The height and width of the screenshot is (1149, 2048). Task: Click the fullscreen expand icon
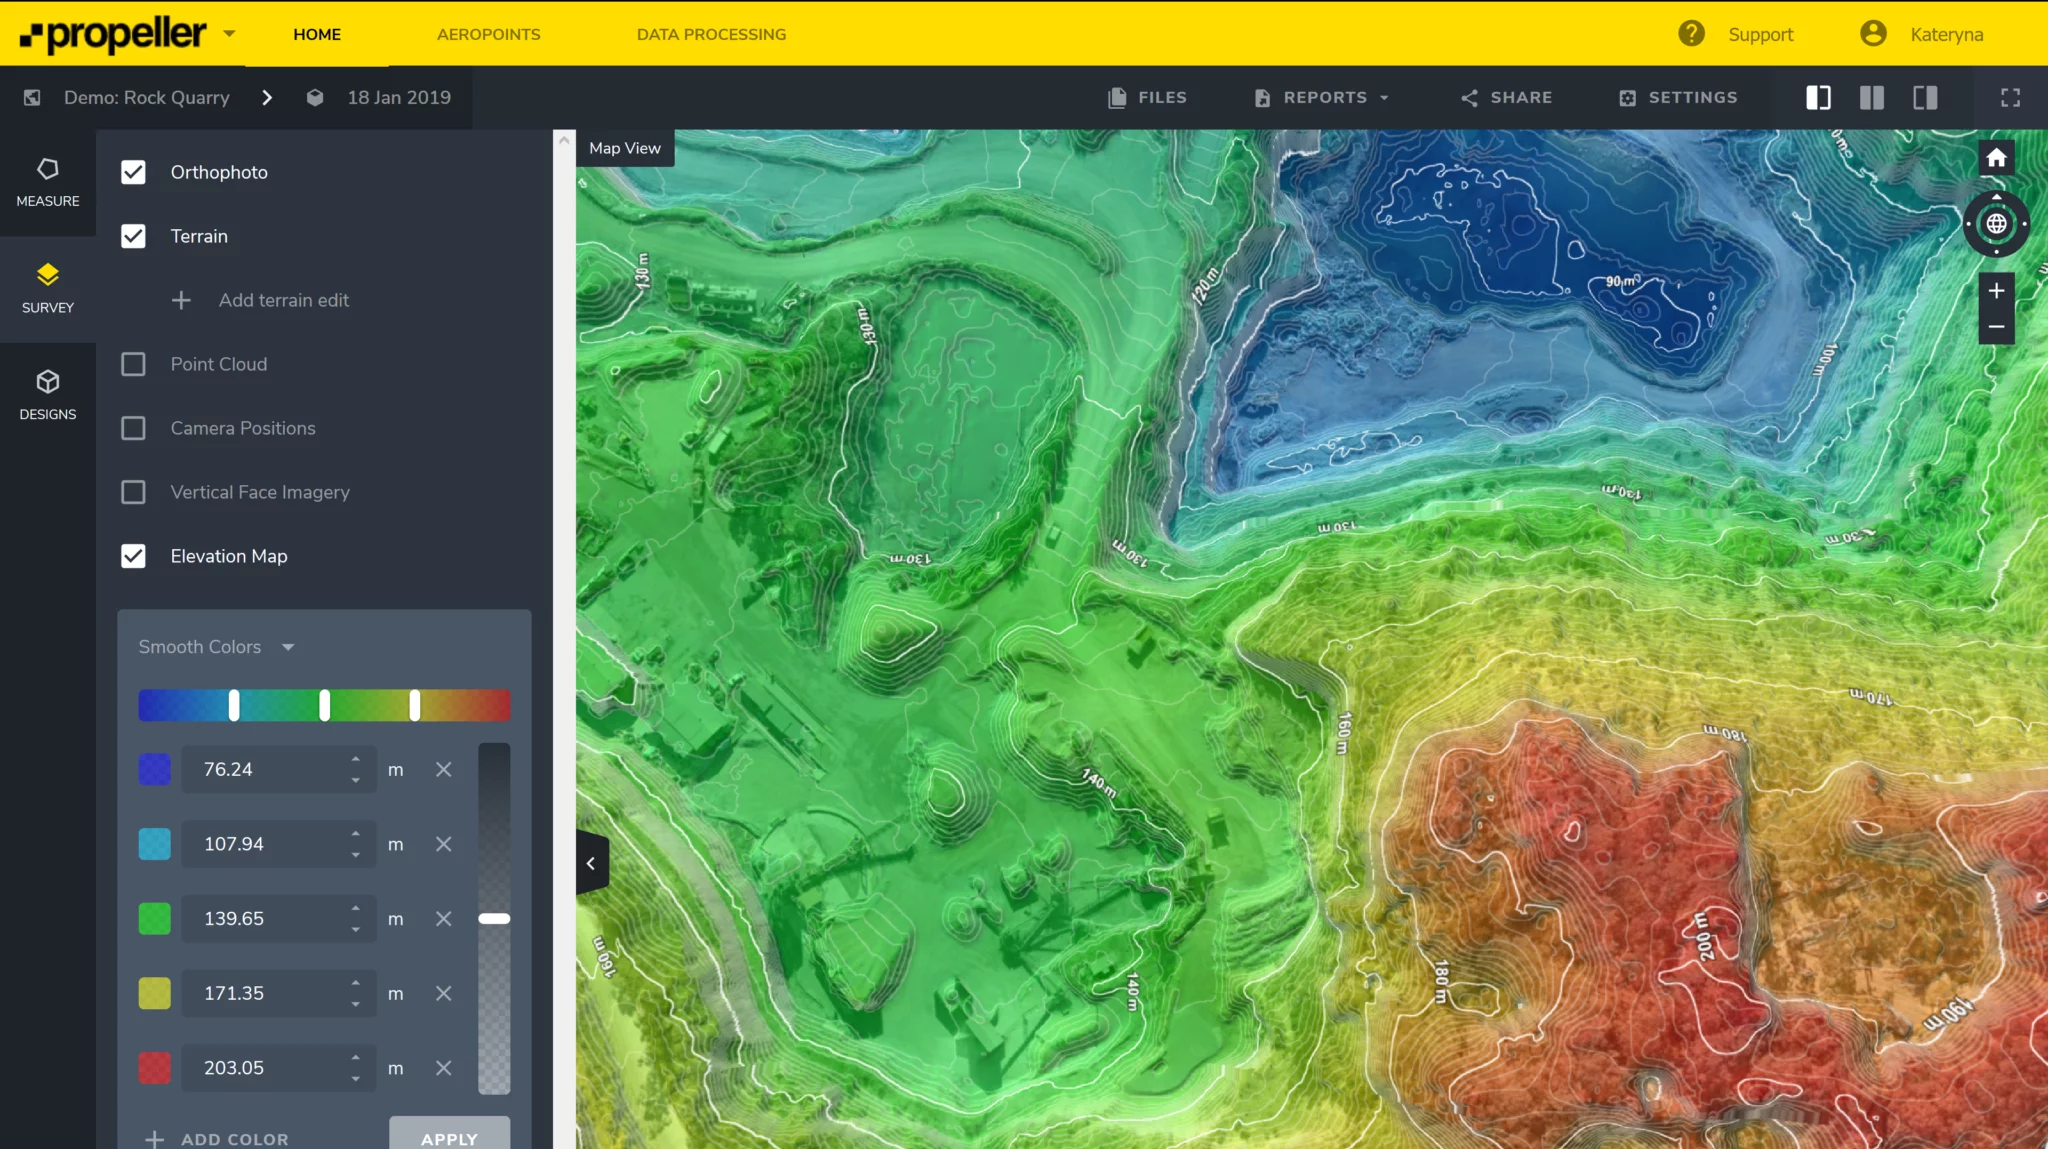(2011, 97)
